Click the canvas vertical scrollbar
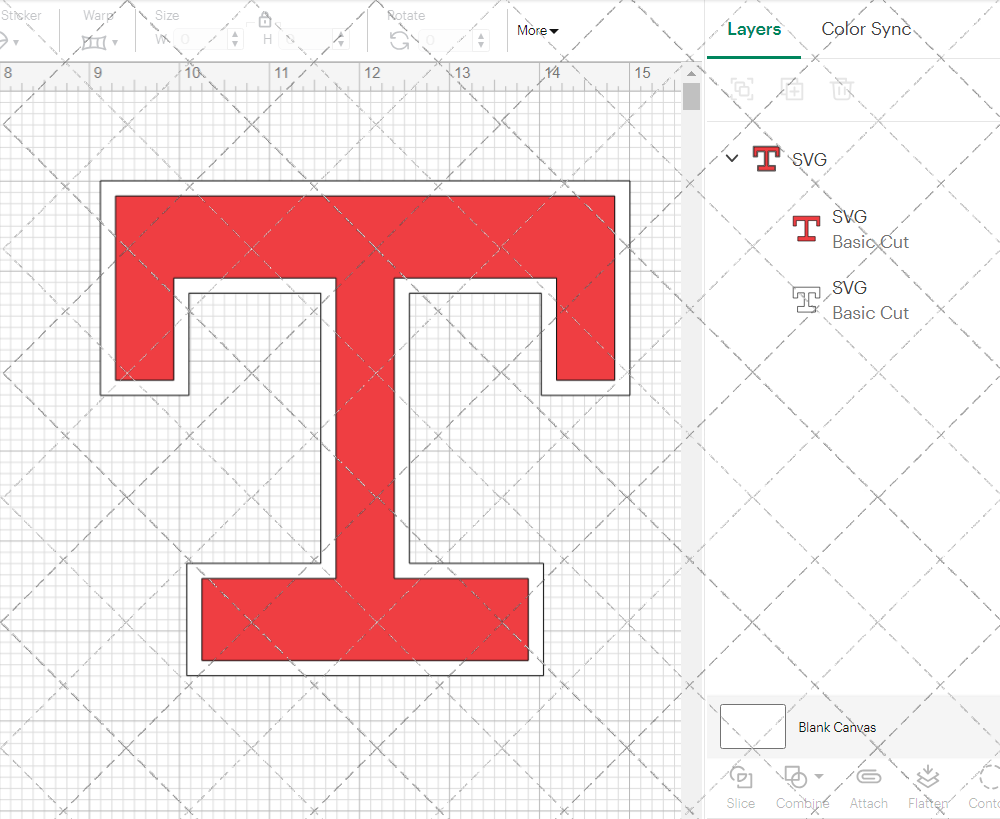 tap(691, 98)
